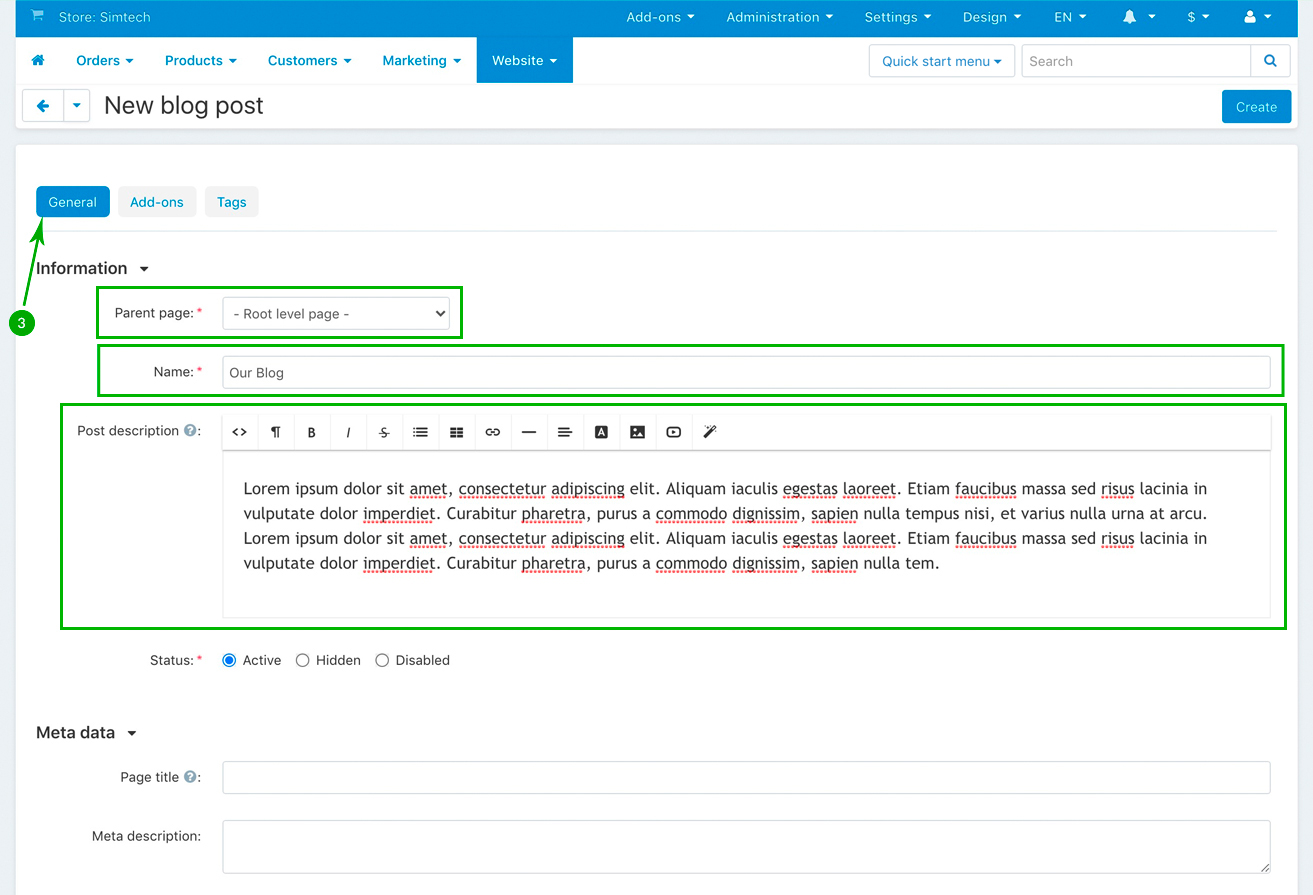Screen dimensions: 1313x895
Task: Click the strikethrough icon in editor
Action: 384,432
